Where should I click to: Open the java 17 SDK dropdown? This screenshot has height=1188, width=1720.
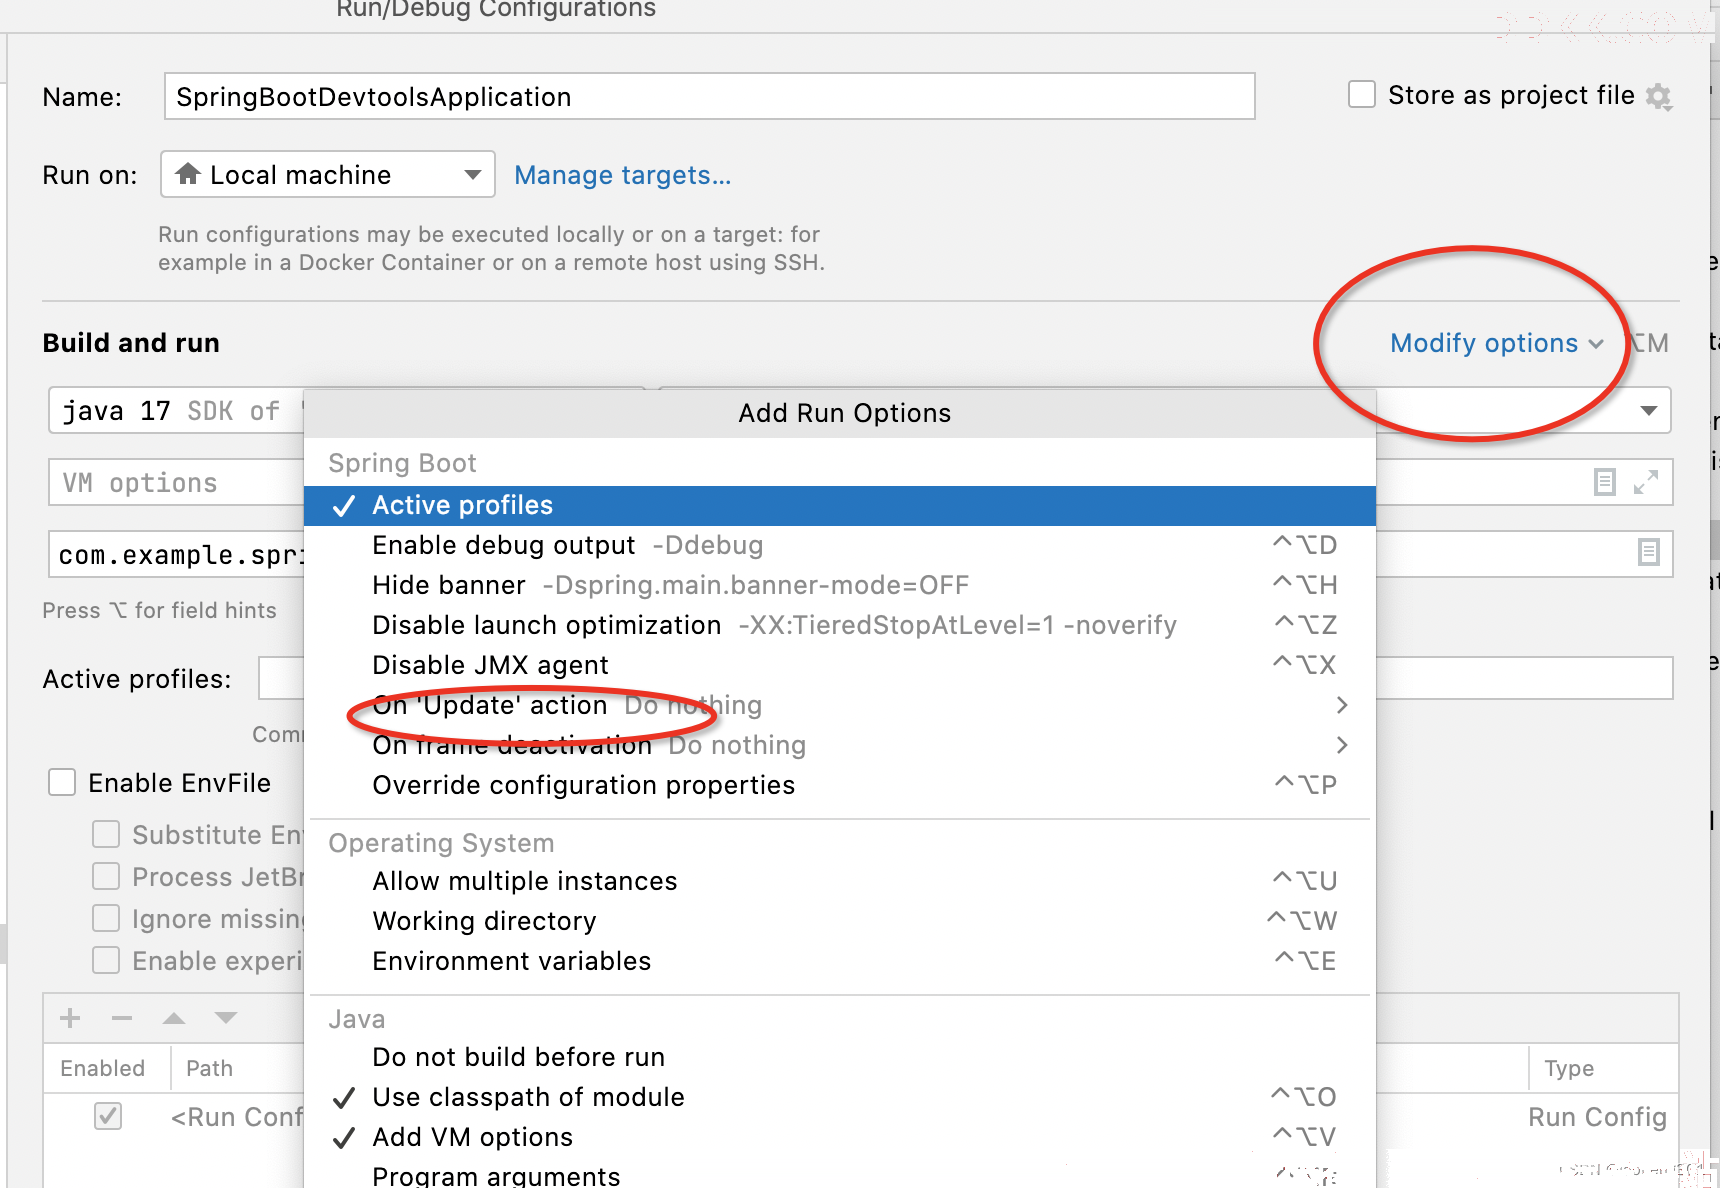(176, 411)
